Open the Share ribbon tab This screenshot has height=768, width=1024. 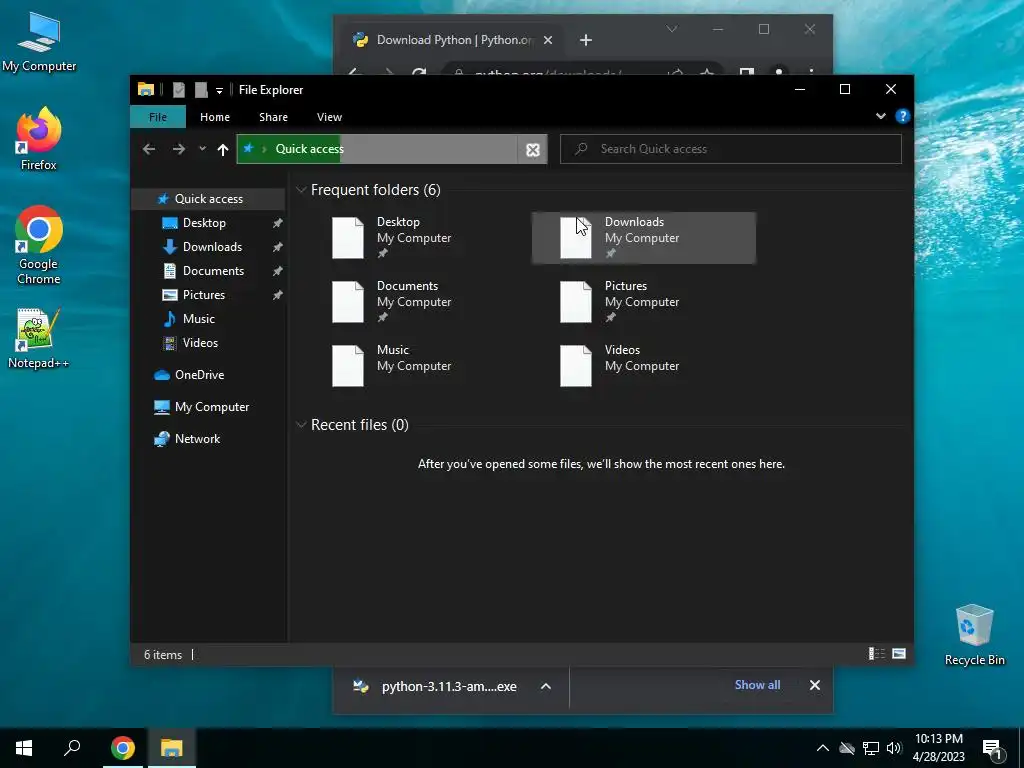(x=273, y=117)
